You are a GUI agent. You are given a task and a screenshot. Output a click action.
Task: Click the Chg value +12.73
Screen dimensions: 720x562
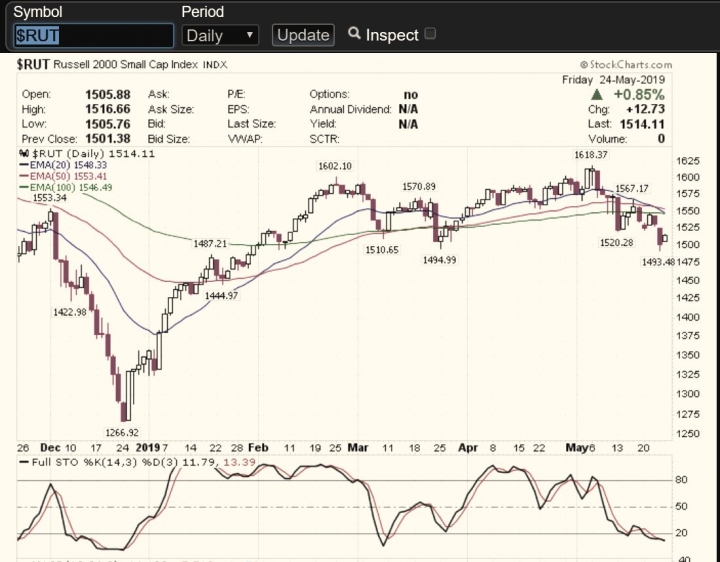pyautogui.click(x=645, y=109)
